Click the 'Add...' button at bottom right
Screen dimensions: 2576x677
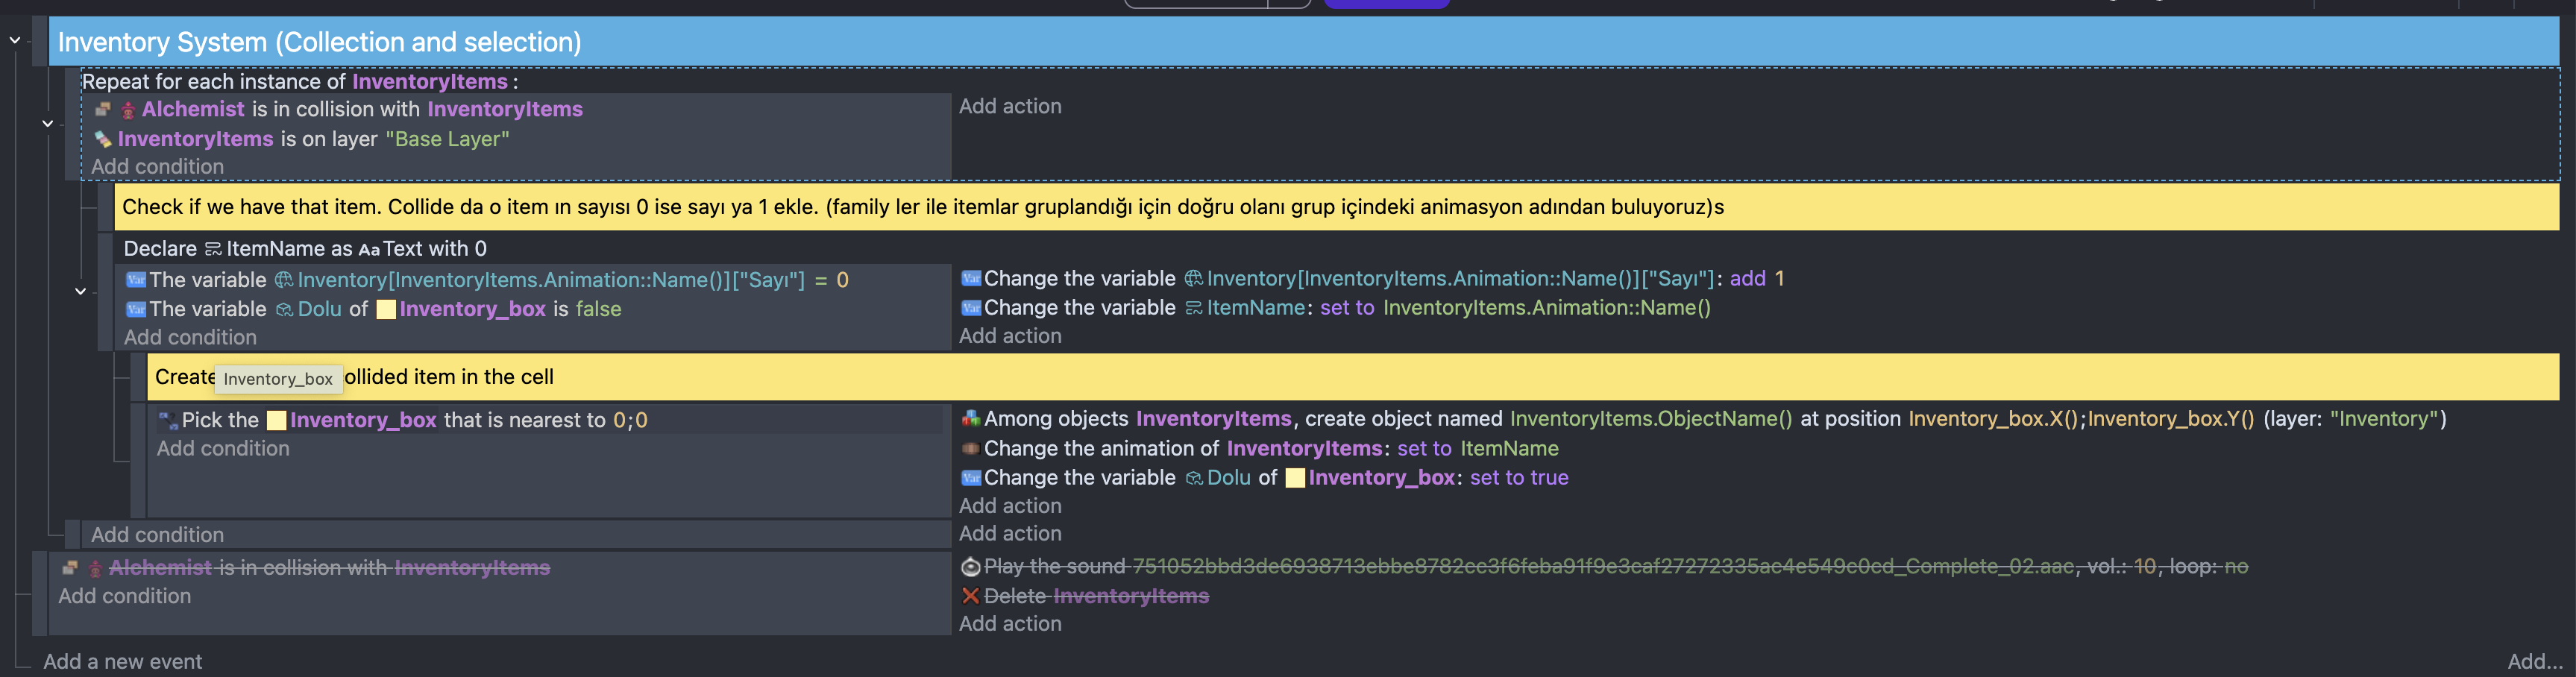tap(2534, 661)
